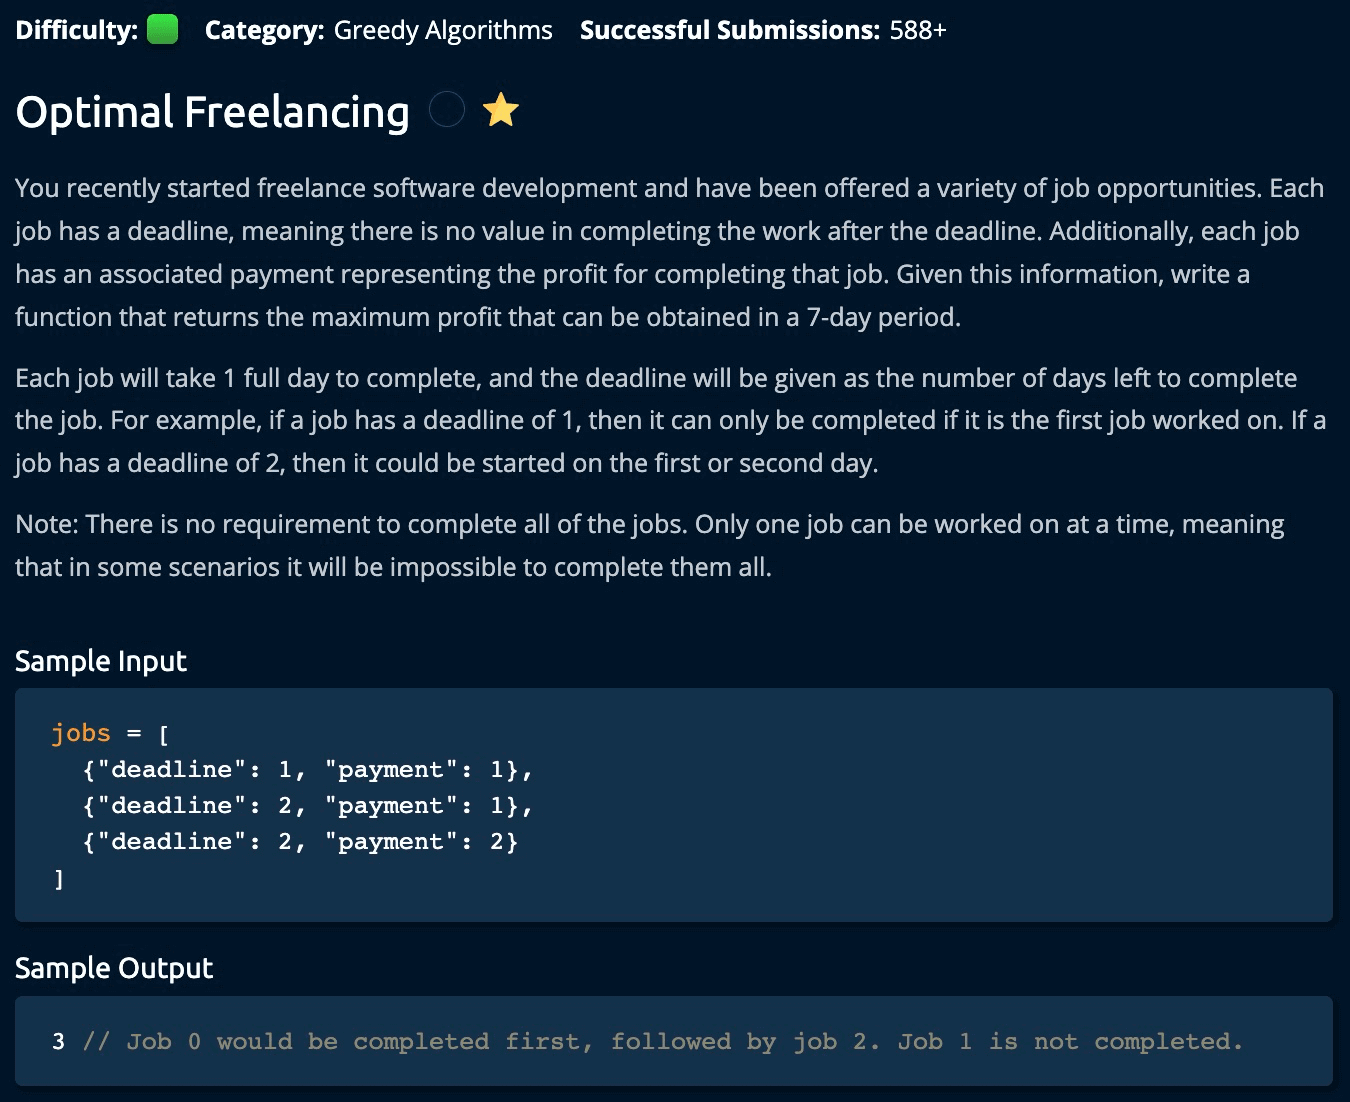Click the green difficulty indicator square
This screenshot has height=1102, width=1350.
click(x=162, y=30)
